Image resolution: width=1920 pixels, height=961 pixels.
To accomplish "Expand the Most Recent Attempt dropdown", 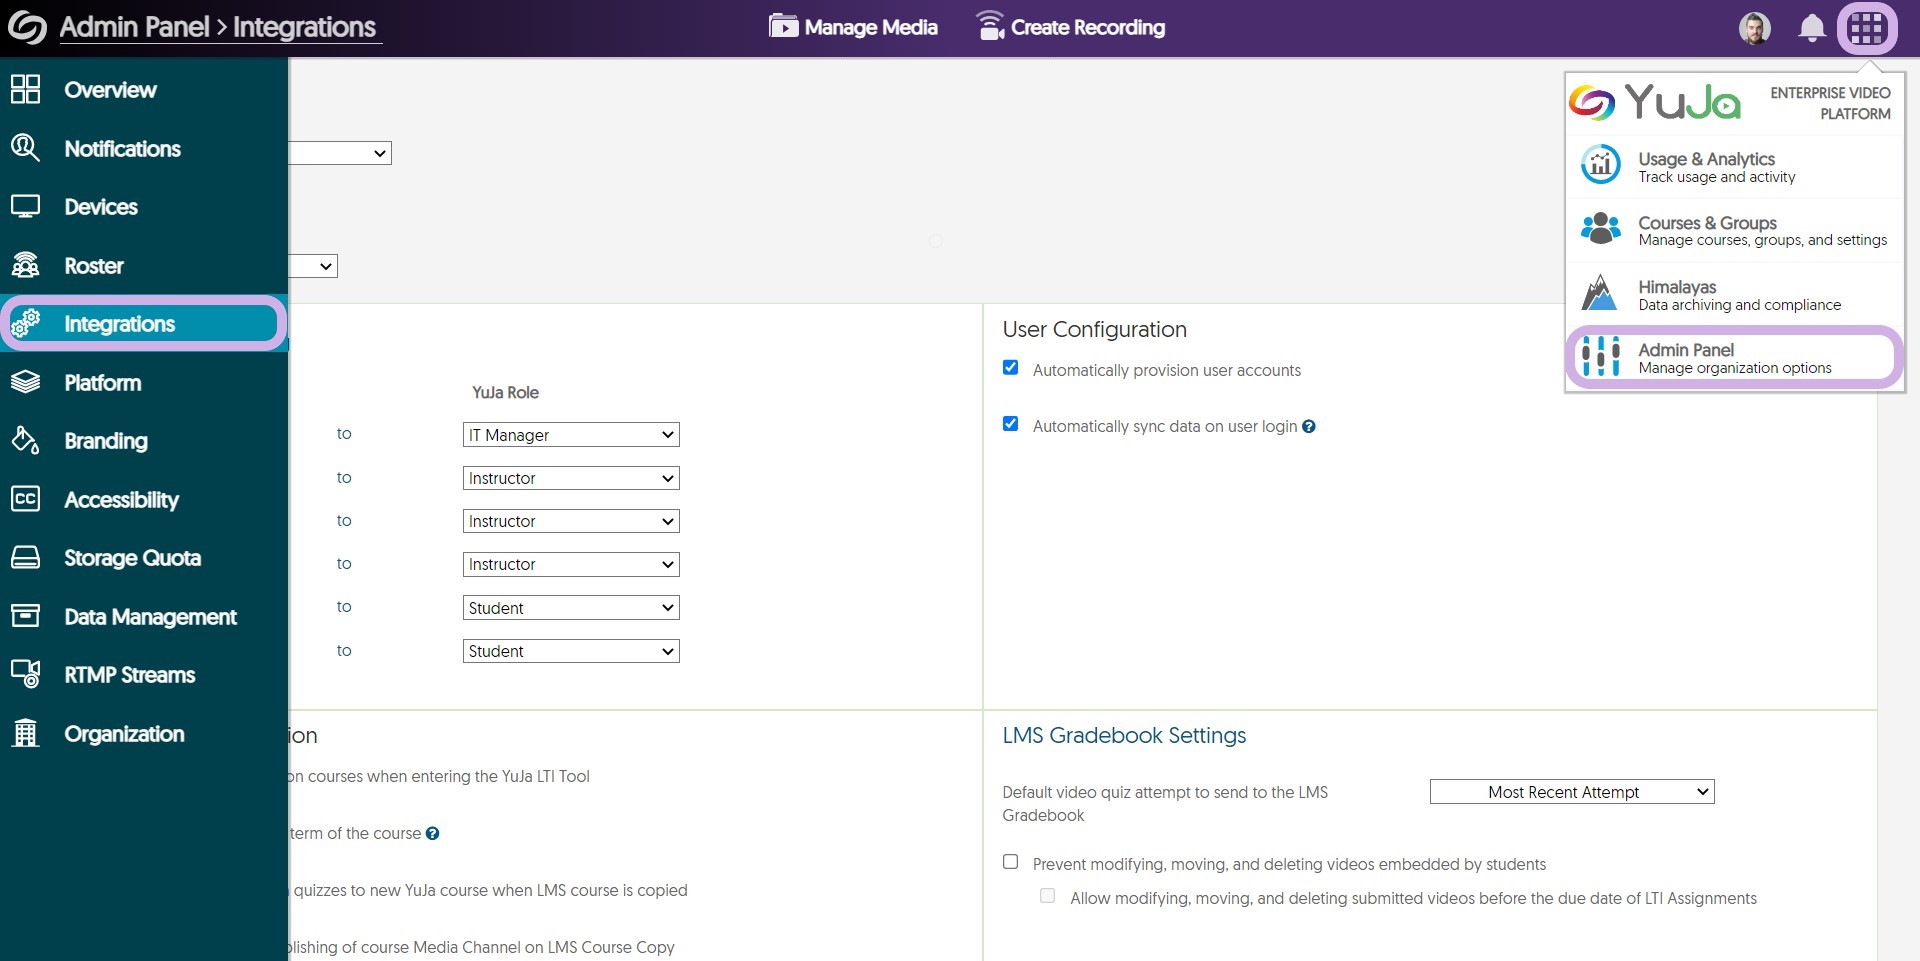I will (1571, 792).
